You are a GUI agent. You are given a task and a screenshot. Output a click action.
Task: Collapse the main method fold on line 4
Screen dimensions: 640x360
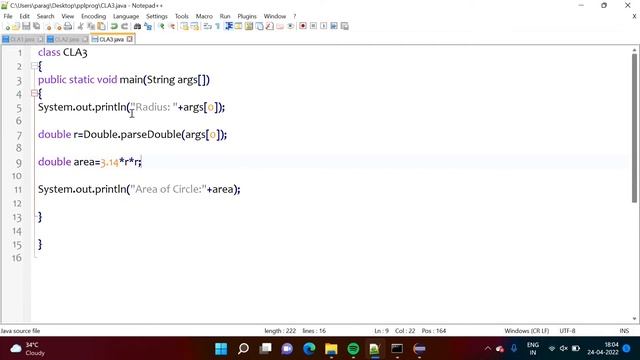pyautogui.click(x=34, y=93)
